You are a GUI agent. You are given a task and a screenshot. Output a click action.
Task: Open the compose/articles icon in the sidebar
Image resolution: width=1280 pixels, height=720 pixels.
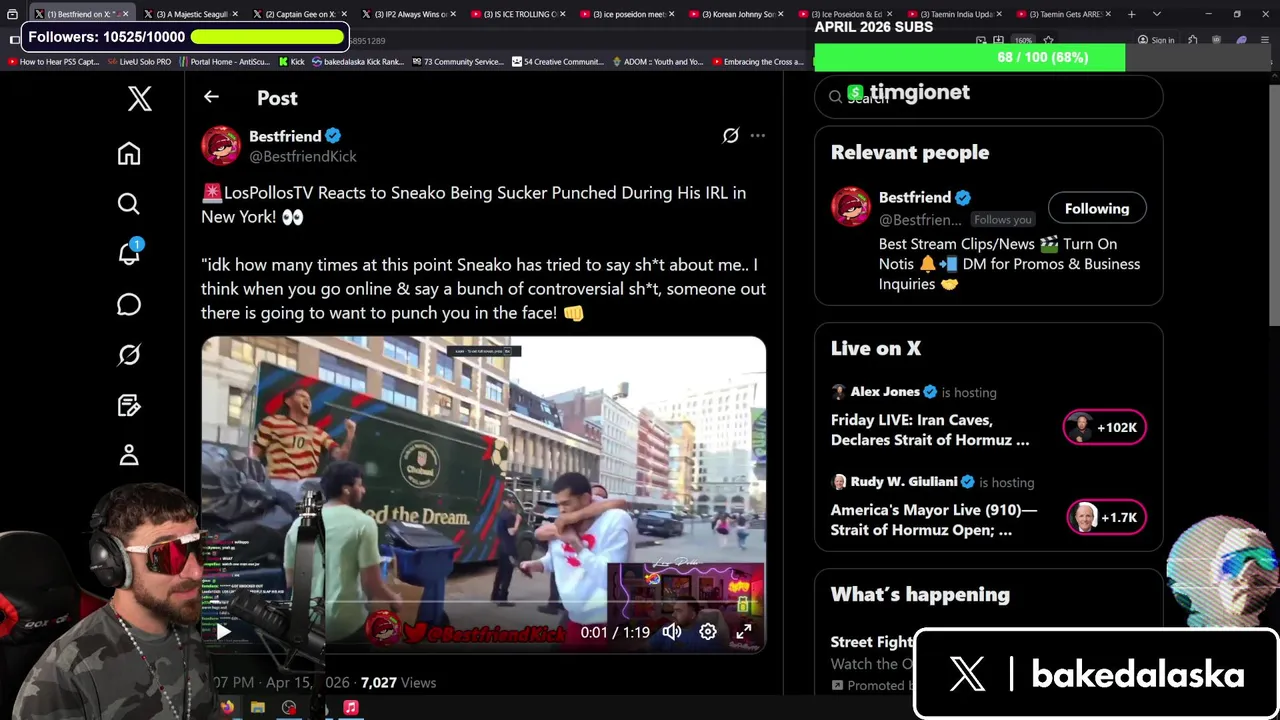coord(129,405)
